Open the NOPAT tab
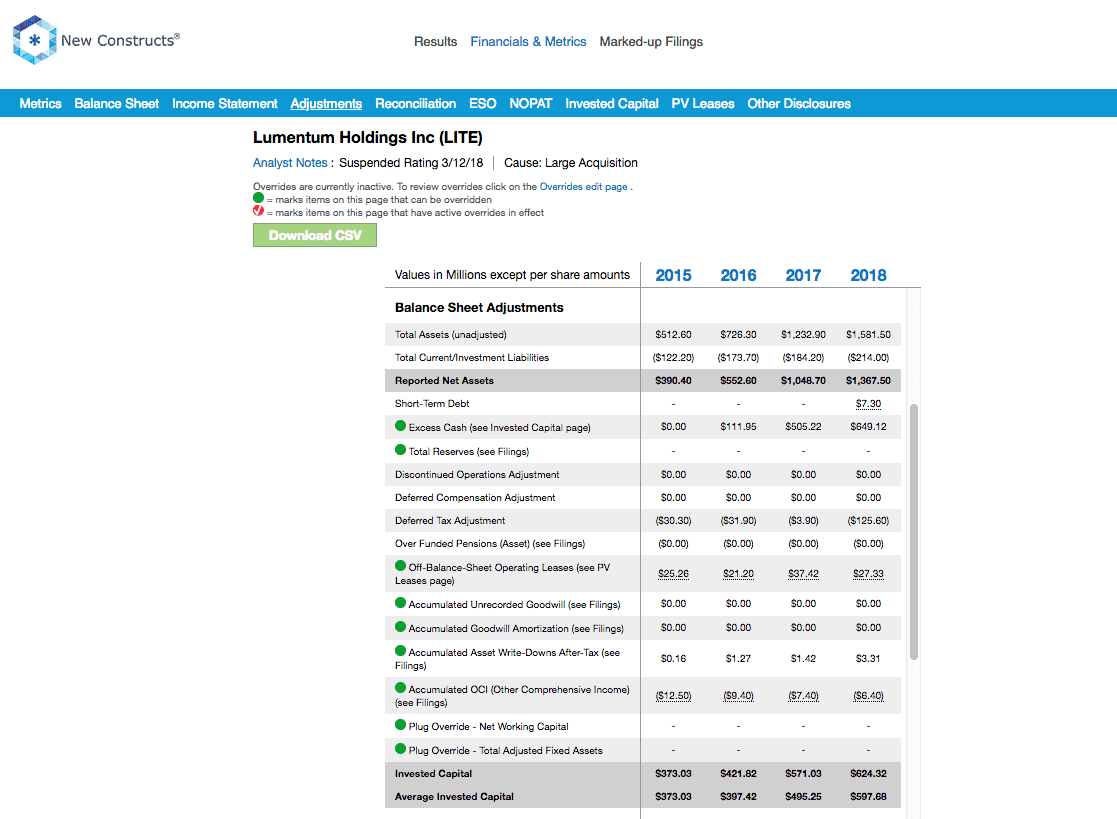 coord(531,103)
